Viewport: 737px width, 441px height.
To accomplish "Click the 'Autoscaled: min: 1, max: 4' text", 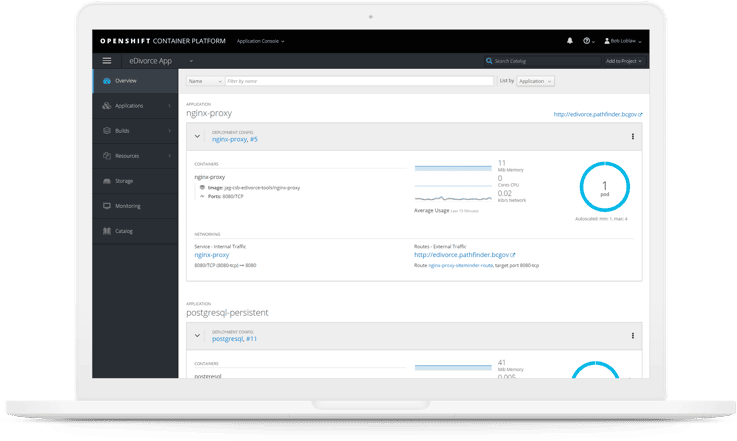I will coord(601,219).
